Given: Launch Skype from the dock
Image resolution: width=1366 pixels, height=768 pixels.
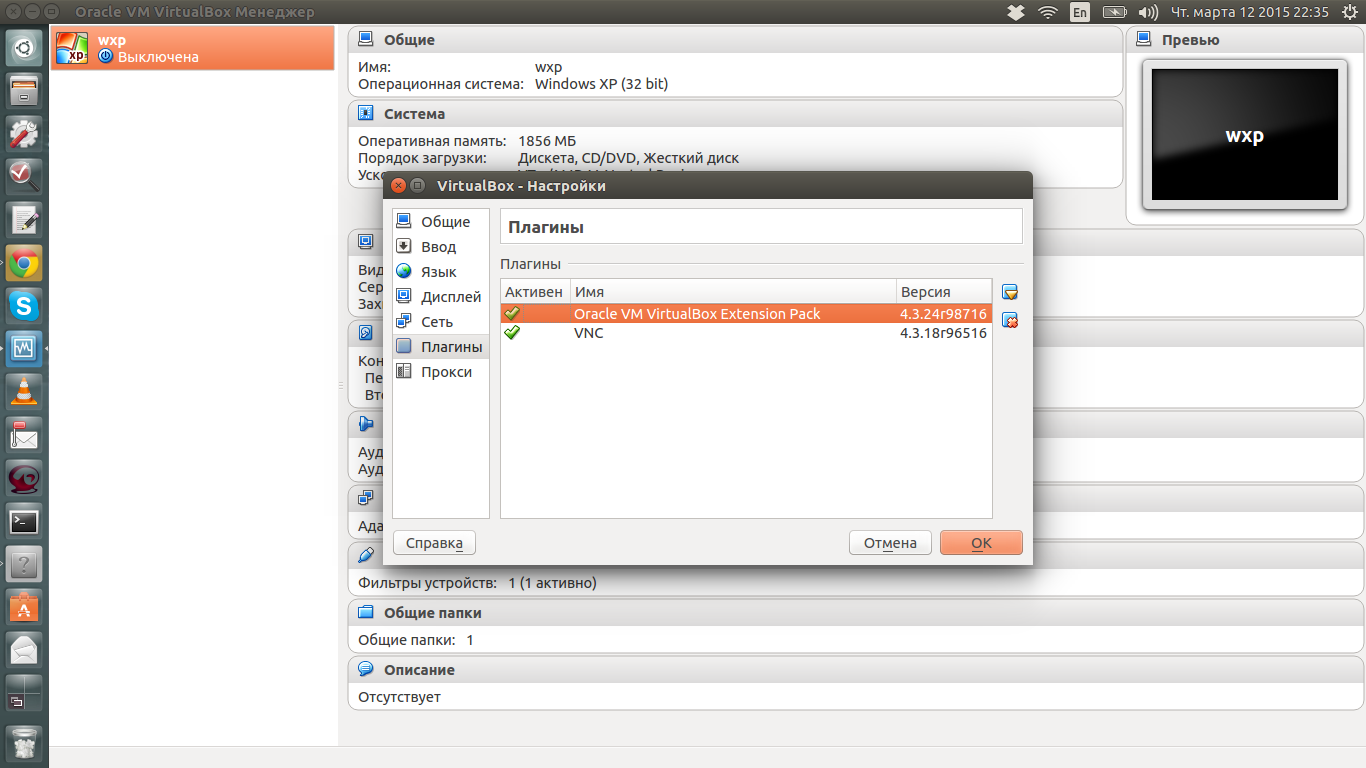Looking at the screenshot, I should point(24,306).
